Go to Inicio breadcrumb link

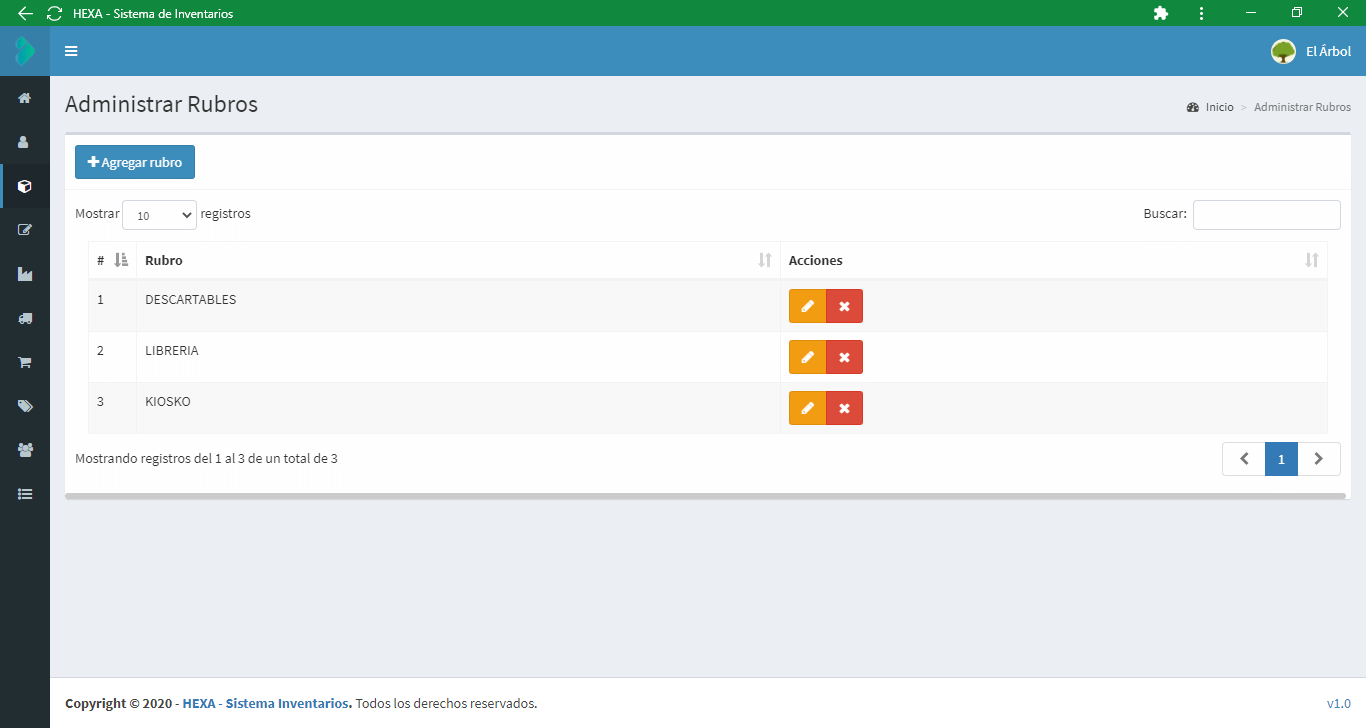click(1219, 107)
